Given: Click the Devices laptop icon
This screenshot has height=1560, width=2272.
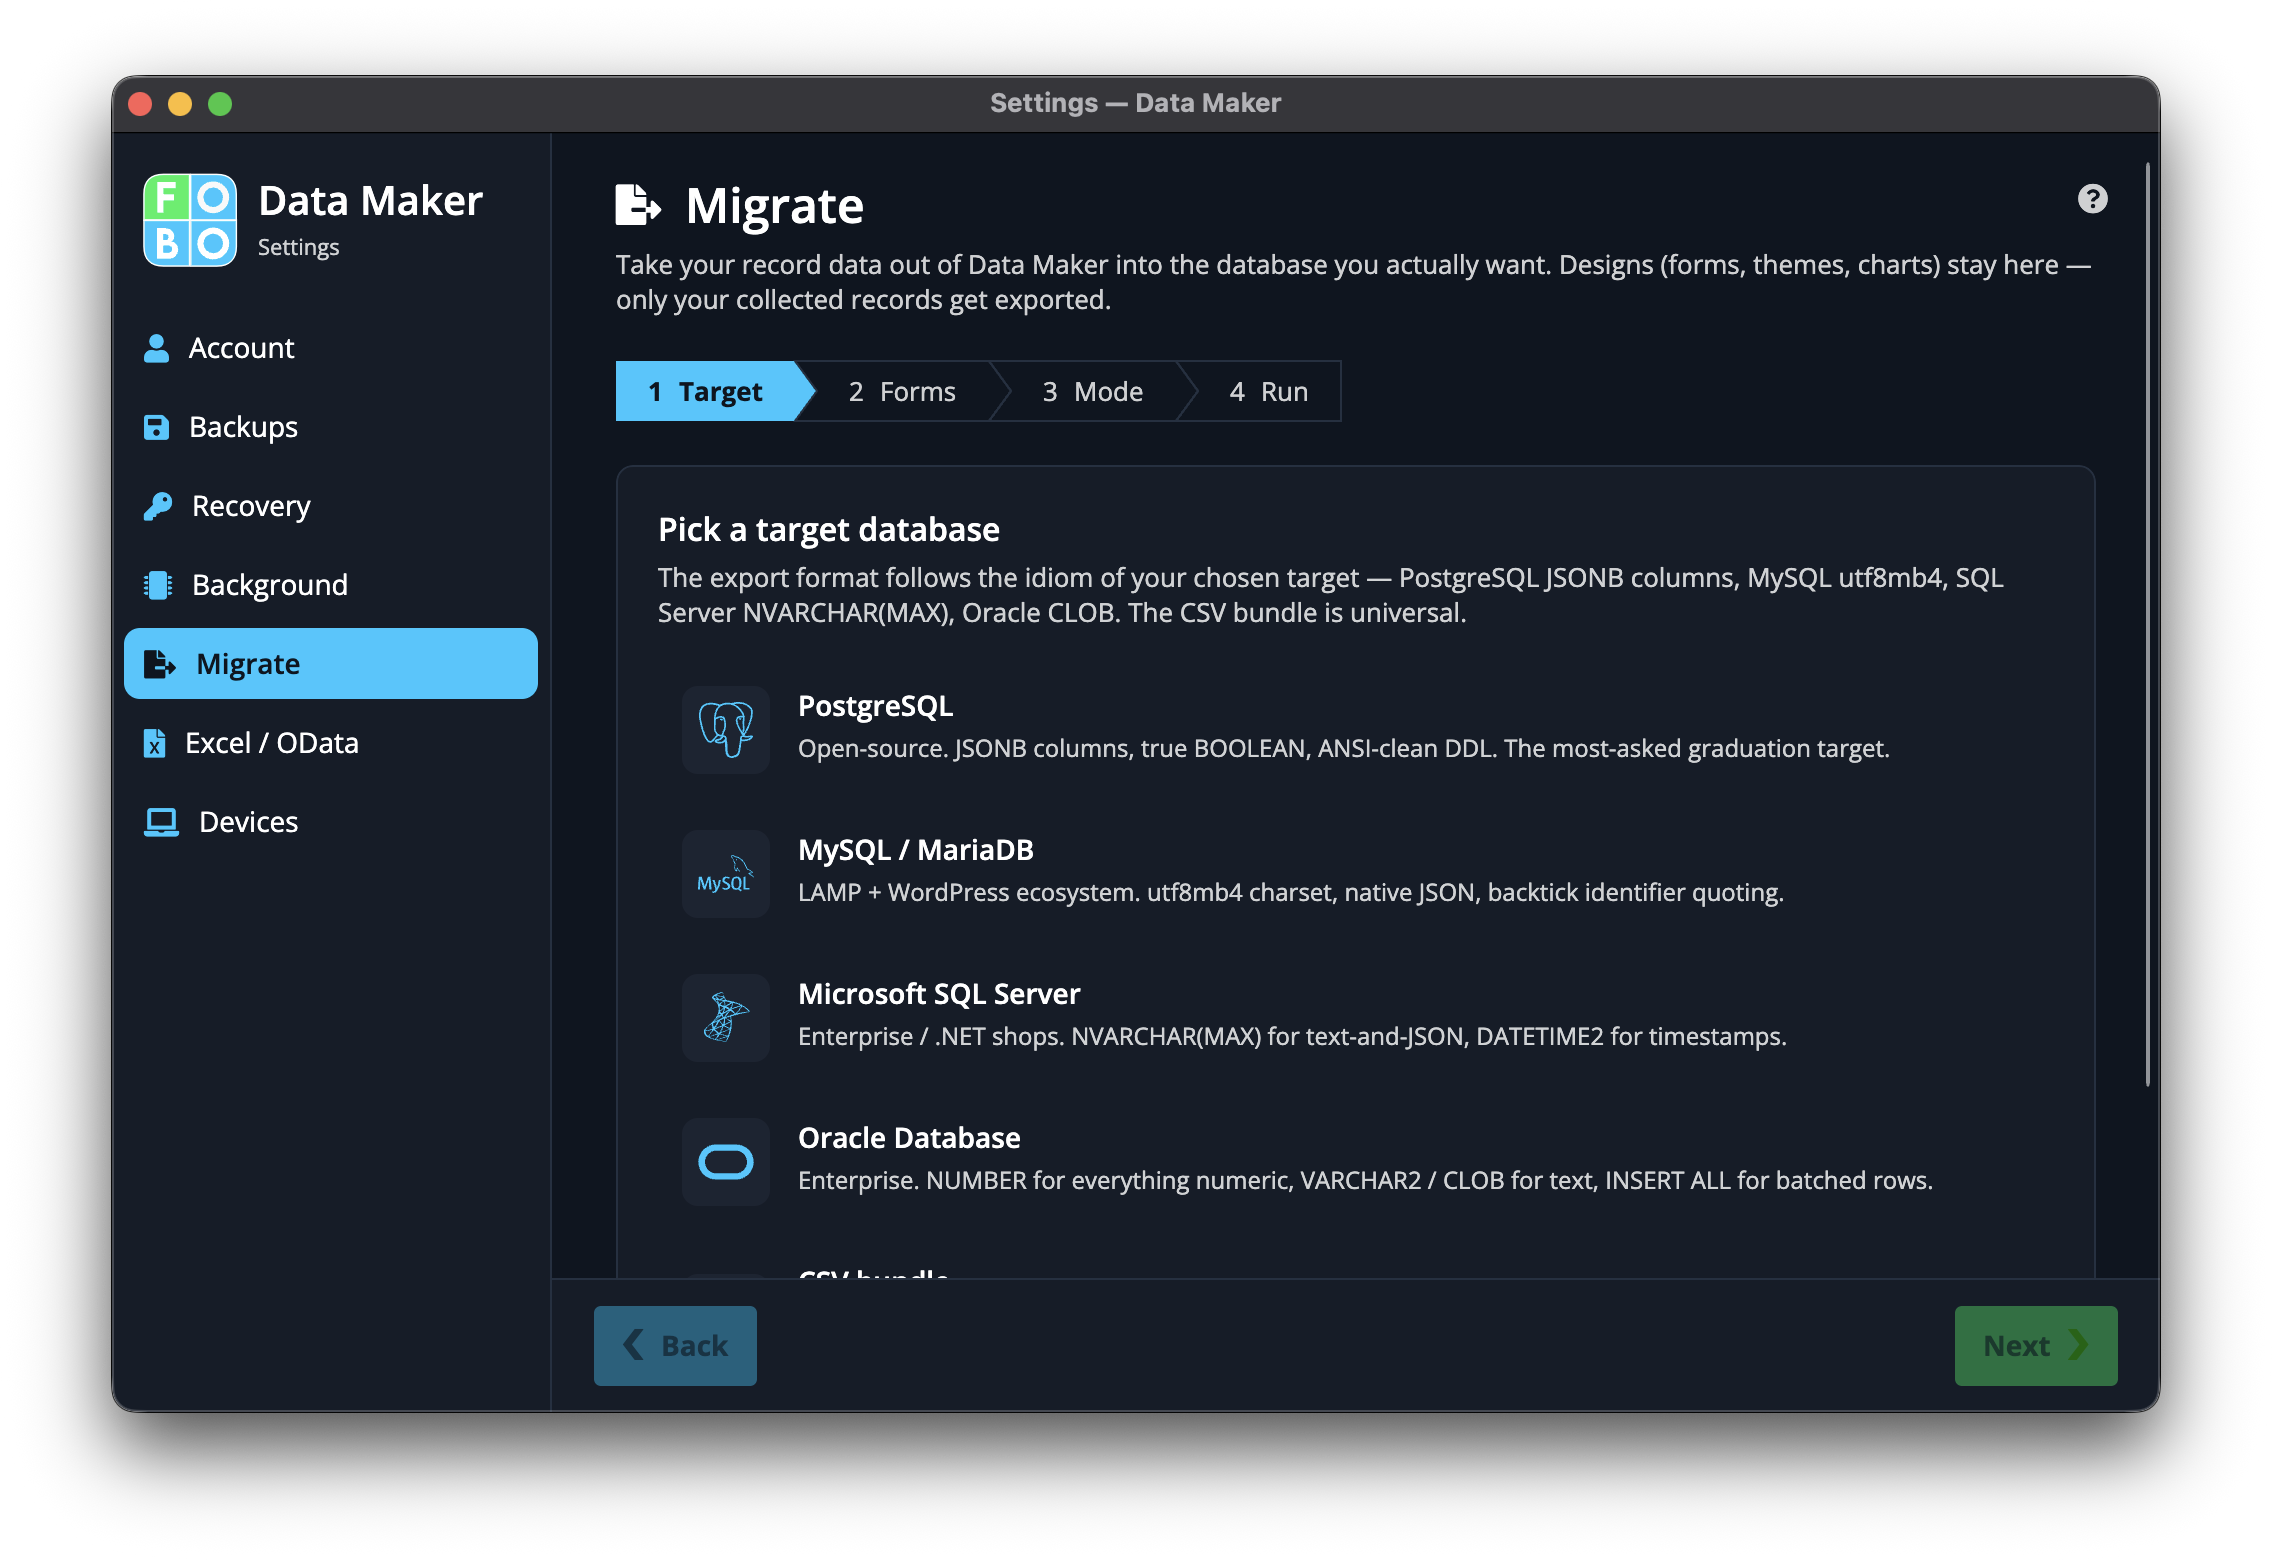Looking at the screenshot, I should (161, 822).
